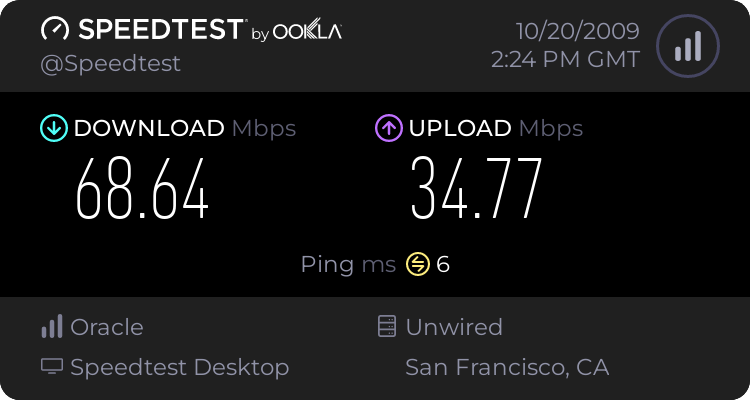Screen dimensions: 750x400
Task: Click the Unwired server name
Action: coord(454,327)
